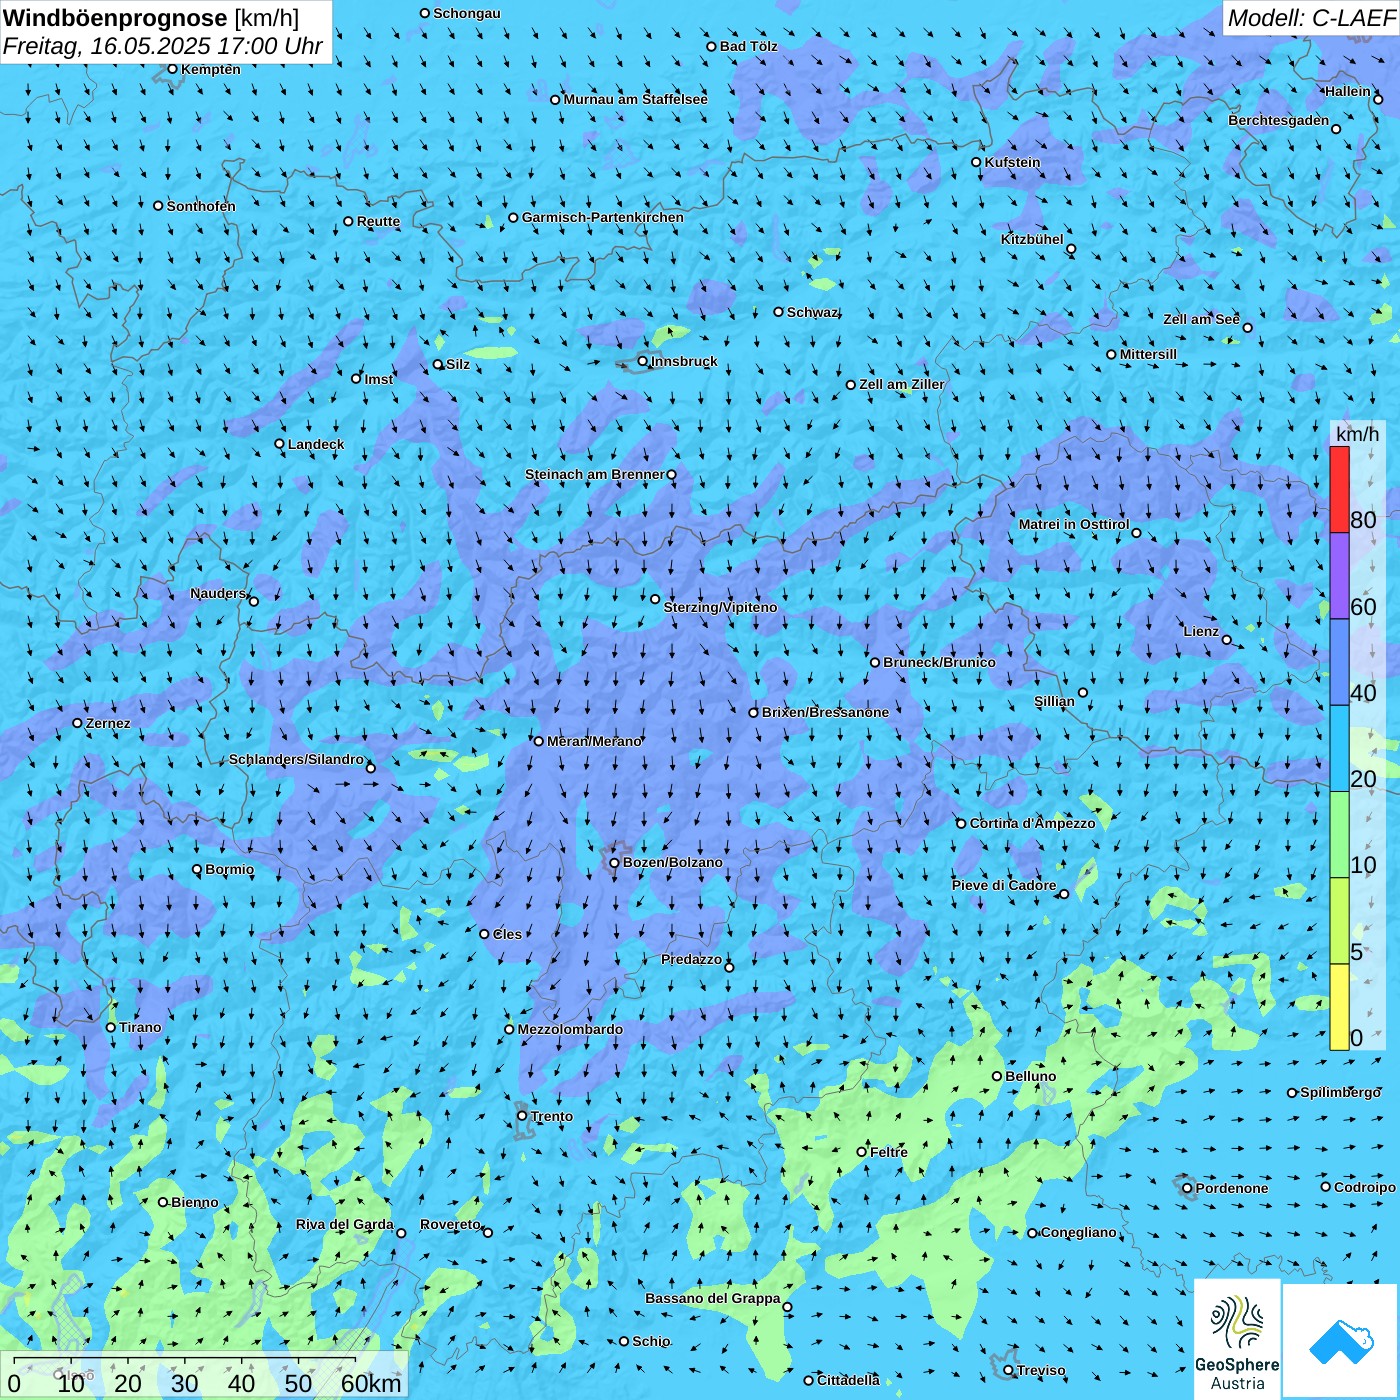Screen dimensions: 1400x1400
Task: Click the Innsbruck city marker
Action: (x=643, y=361)
